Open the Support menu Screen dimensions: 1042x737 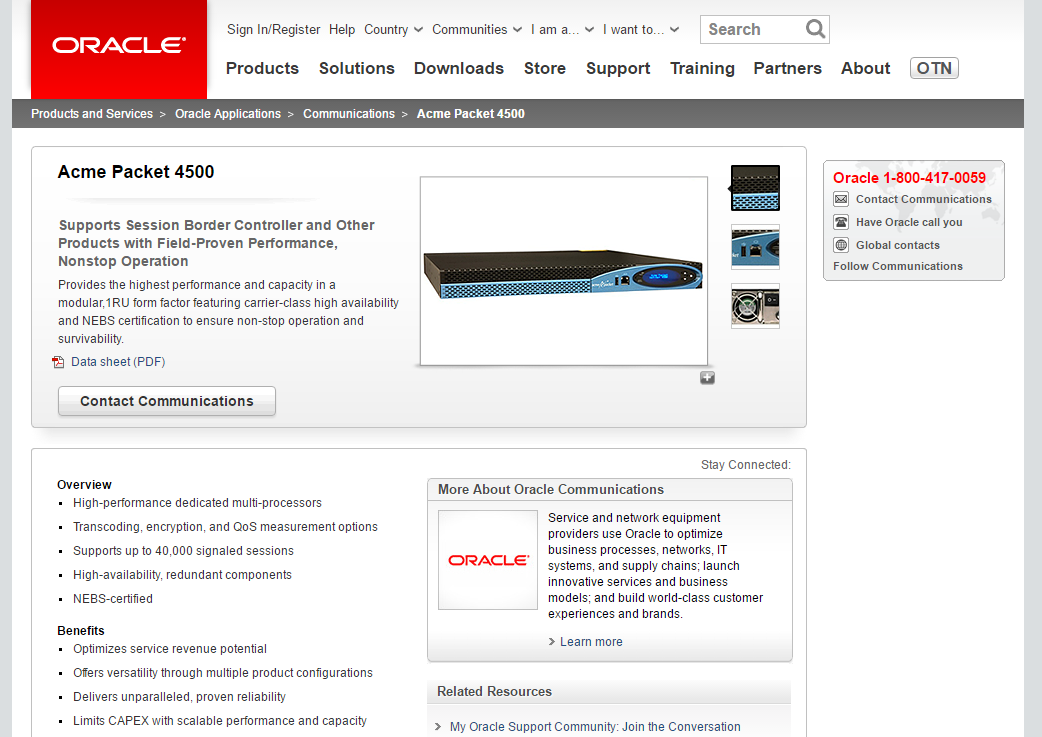point(618,68)
